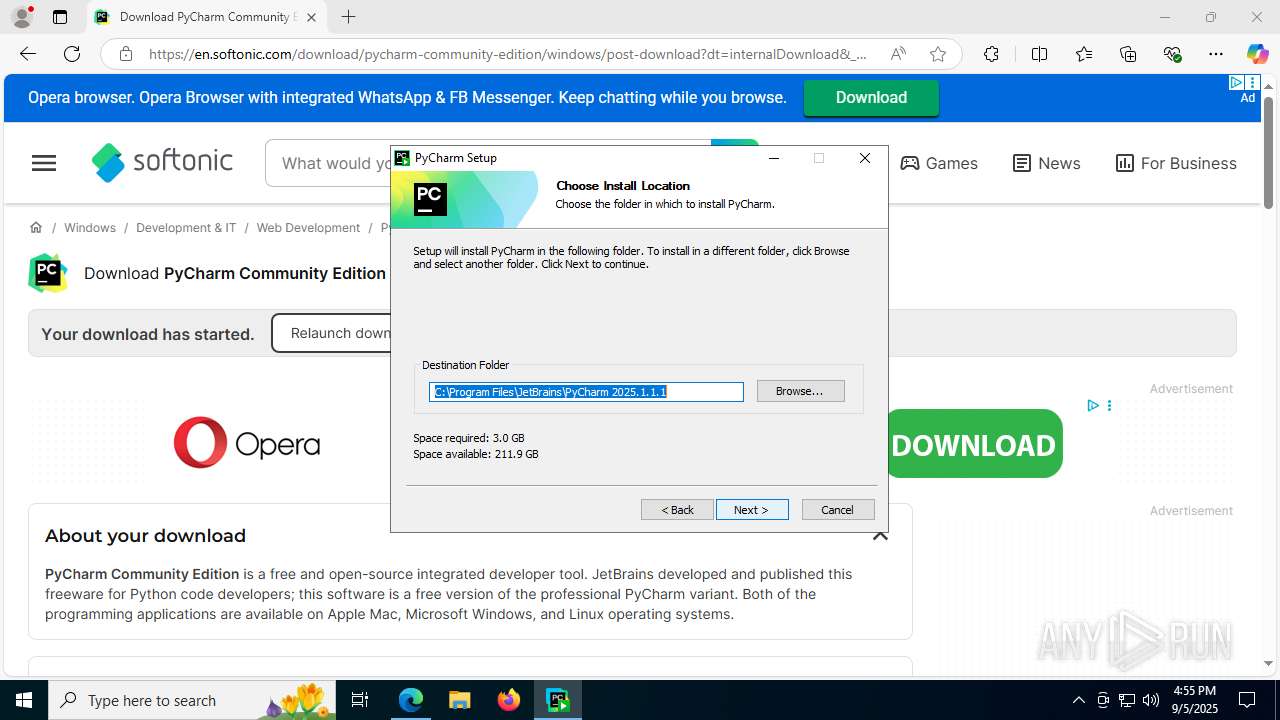The height and width of the screenshot is (720, 1280).
Task: Open the Softonic hamburger menu
Action: (44, 163)
